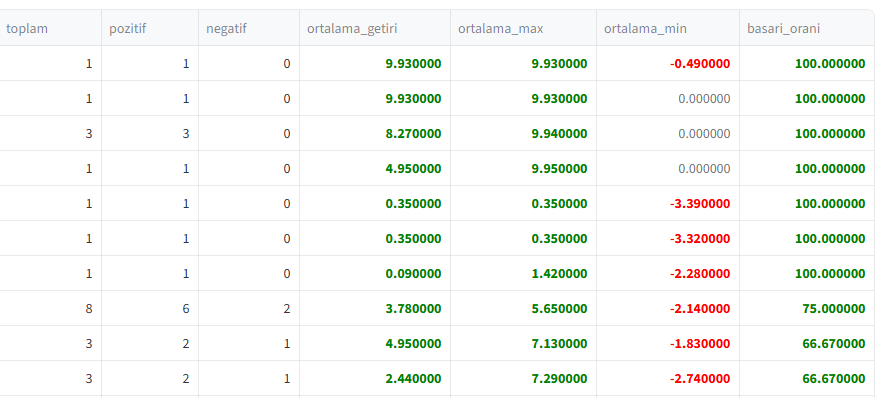Click the 3.780000 ortalama_getiri cell
This screenshot has height=398, width=887.
tap(375, 309)
